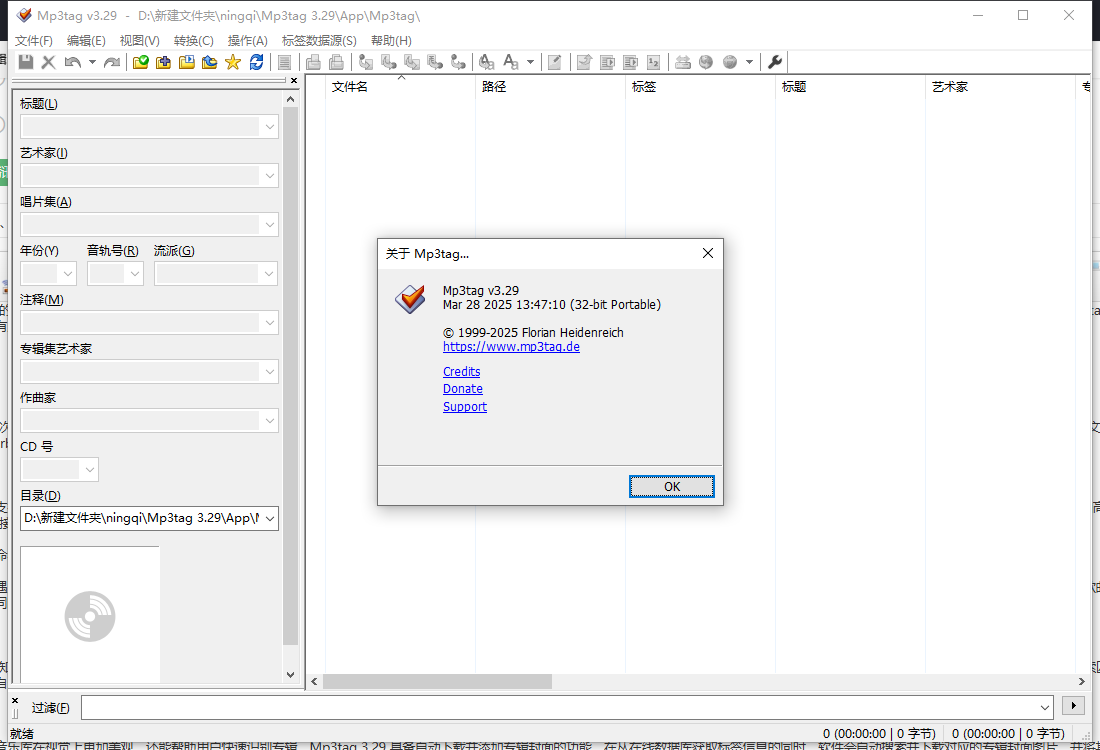Viewport: 1100px width, 750px height.
Task: Click the yellow star favorites icon
Action: (233, 62)
